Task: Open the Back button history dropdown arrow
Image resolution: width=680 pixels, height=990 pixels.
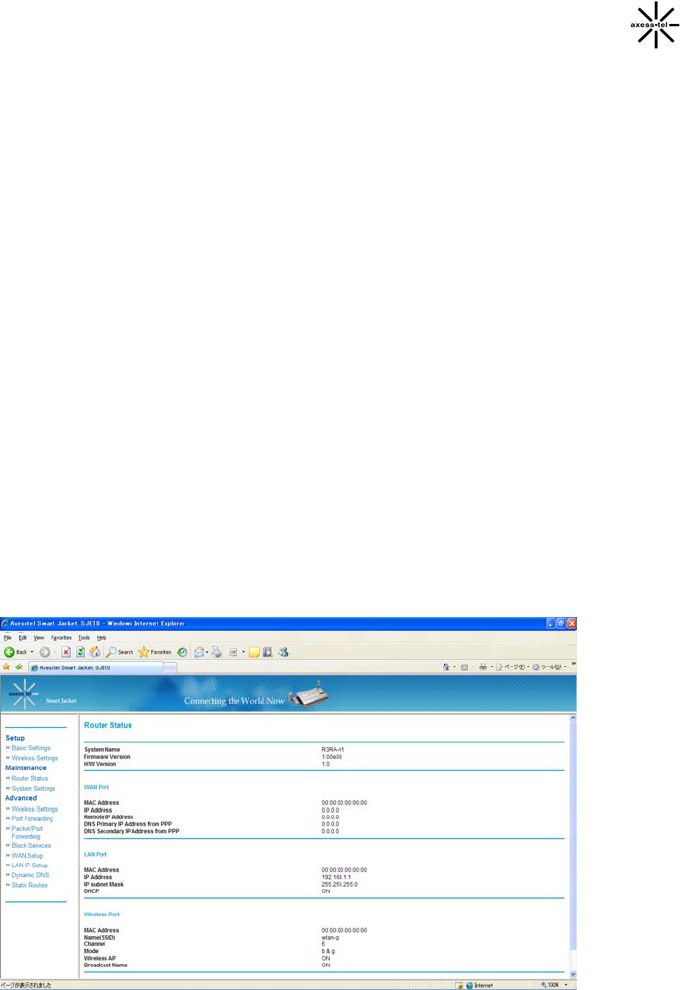Action: pos(32,652)
